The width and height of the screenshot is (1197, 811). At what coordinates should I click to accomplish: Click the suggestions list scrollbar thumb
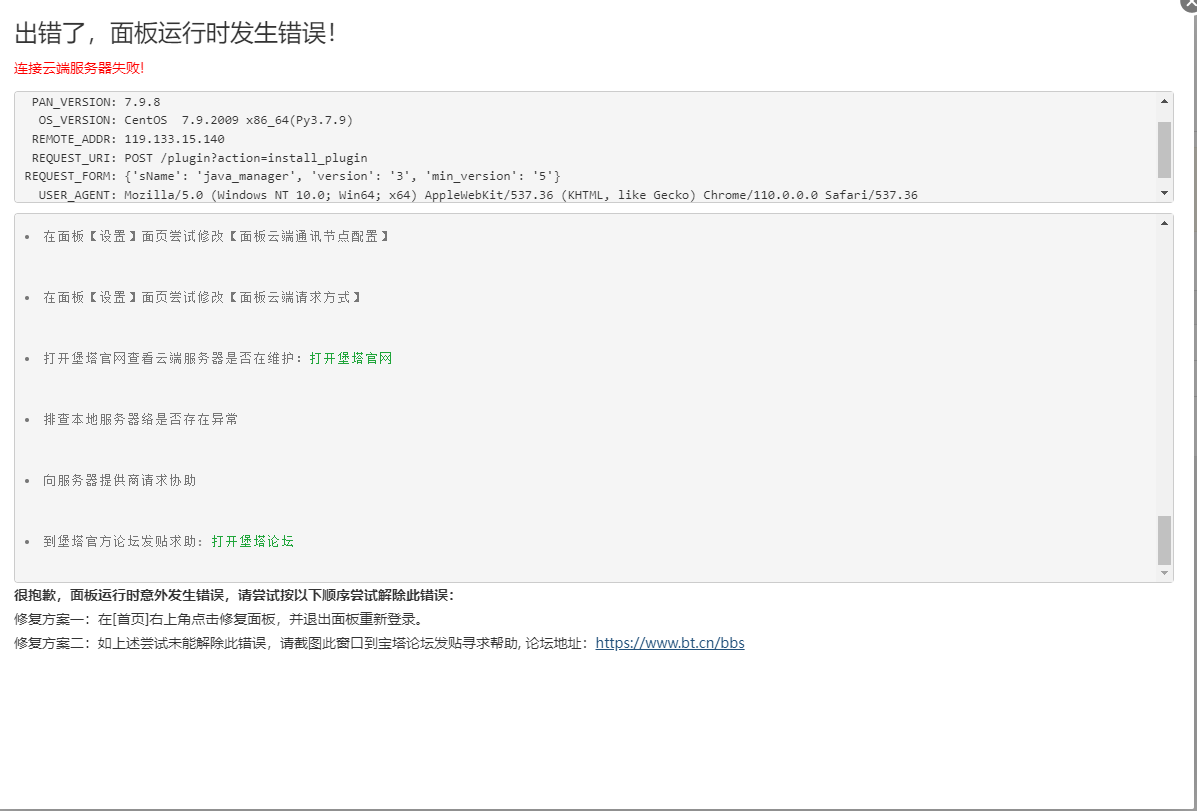[1164, 540]
